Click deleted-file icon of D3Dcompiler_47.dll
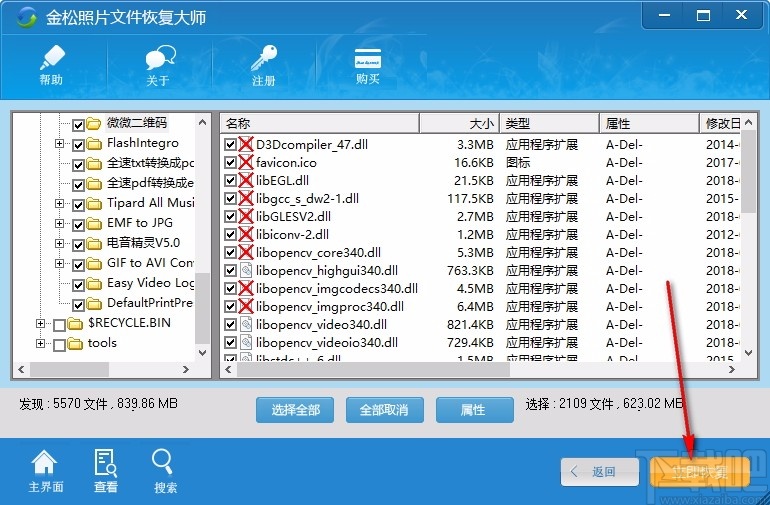 pos(246,144)
